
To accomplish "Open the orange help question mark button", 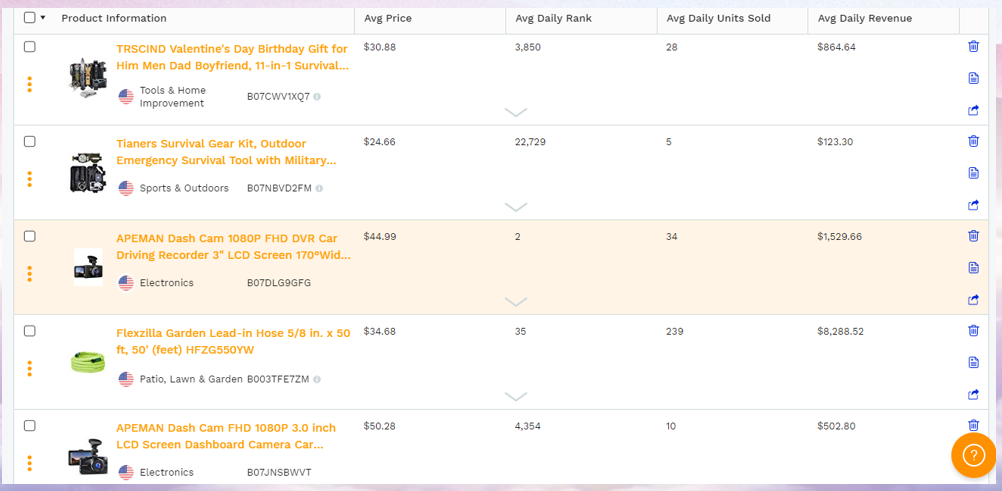I will point(973,455).
